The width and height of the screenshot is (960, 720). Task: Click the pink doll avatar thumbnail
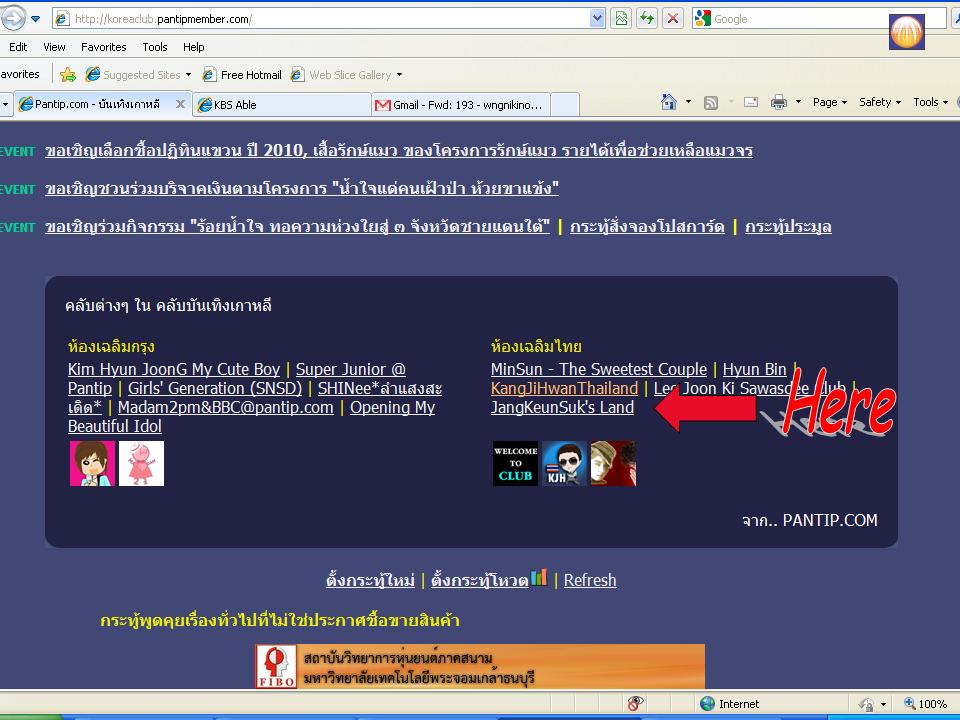click(141, 463)
